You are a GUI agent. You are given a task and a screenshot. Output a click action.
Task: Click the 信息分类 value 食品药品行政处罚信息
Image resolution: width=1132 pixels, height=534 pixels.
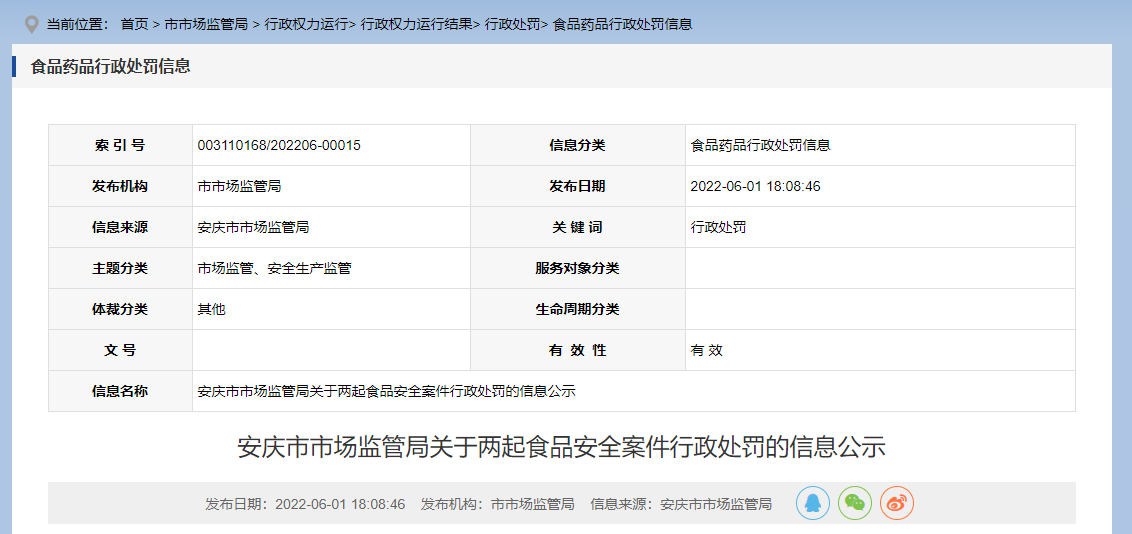pyautogui.click(x=760, y=145)
